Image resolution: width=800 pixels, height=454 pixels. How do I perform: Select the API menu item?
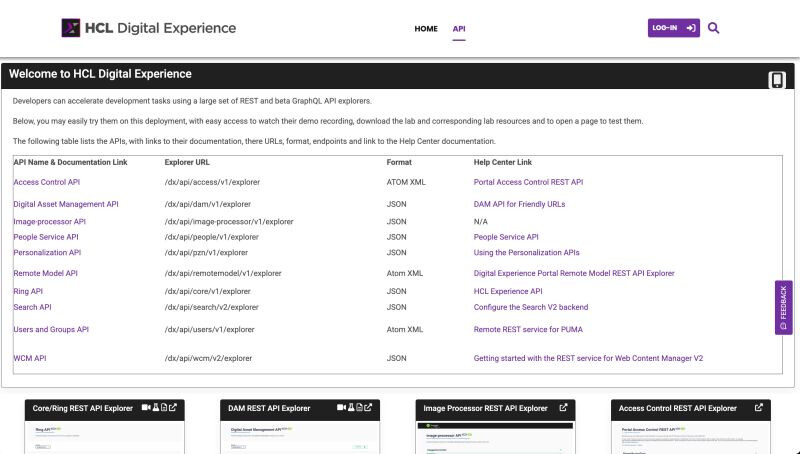459,29
